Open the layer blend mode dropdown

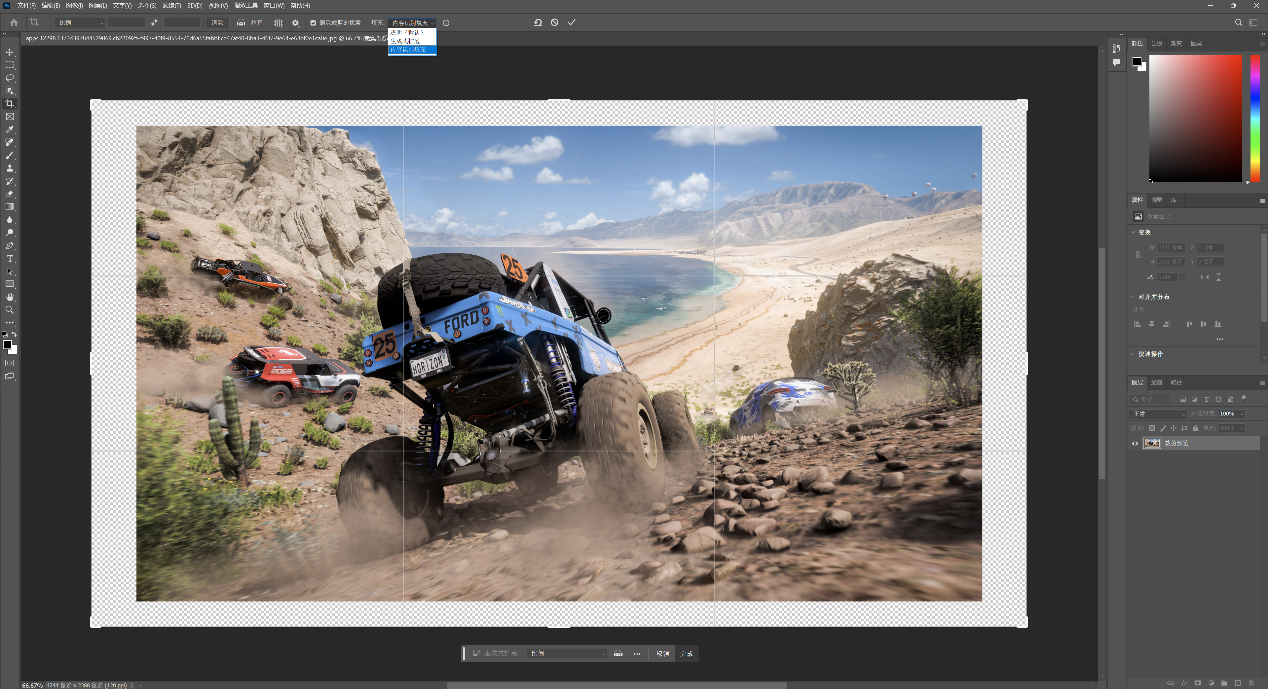pyautogui.click(x=1158, y=413)
